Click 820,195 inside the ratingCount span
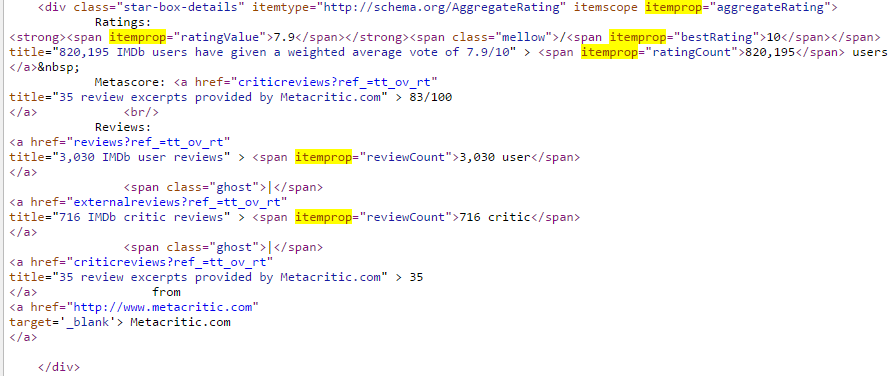894x376 pixels. click(x=770, y=52)
